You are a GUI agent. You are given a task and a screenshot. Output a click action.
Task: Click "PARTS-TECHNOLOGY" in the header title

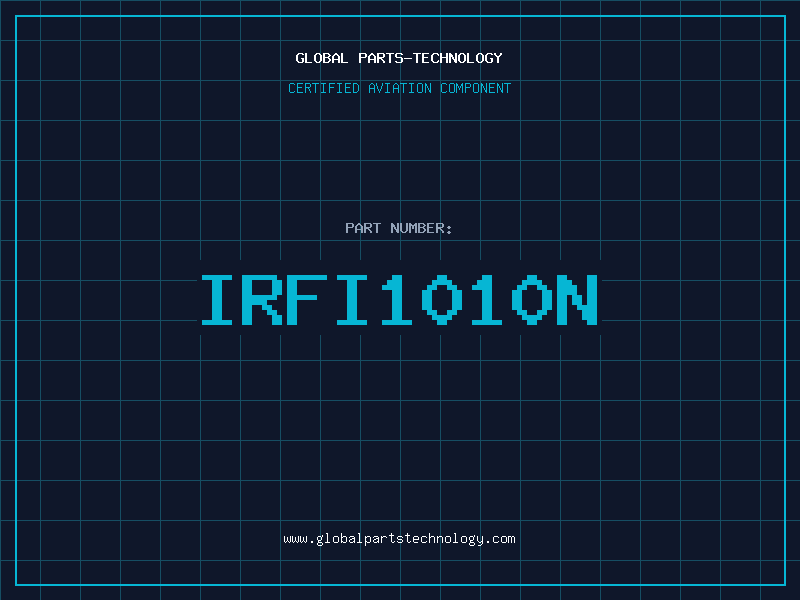[x=429, y=58]
